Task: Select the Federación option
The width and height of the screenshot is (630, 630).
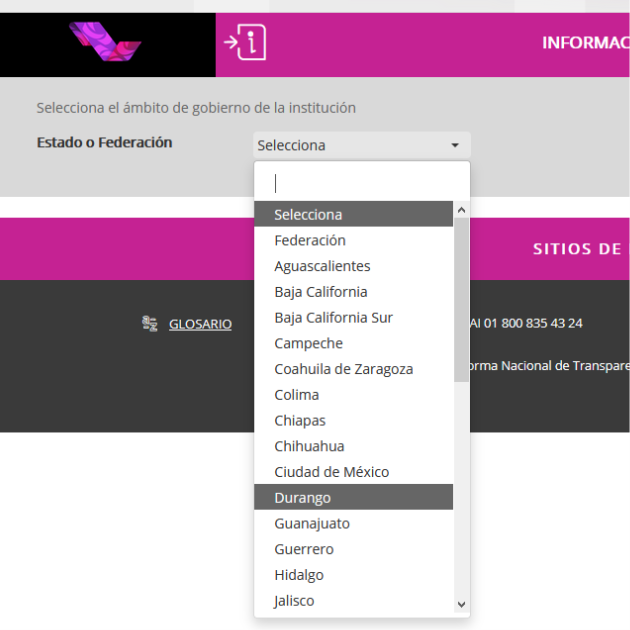Action: pyautogui.click(x=310, y=240)
